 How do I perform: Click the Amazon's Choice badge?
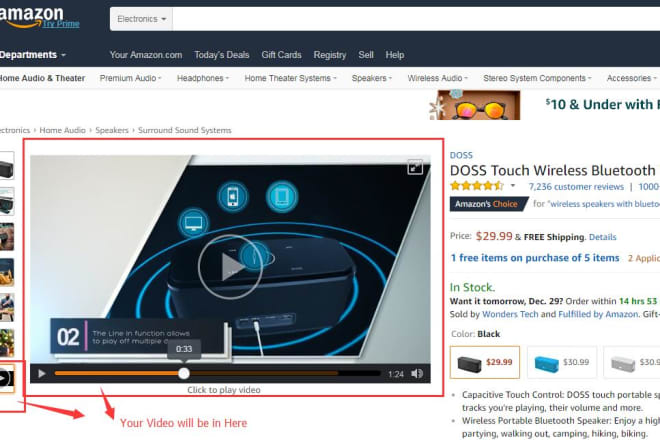coord(489,204)
